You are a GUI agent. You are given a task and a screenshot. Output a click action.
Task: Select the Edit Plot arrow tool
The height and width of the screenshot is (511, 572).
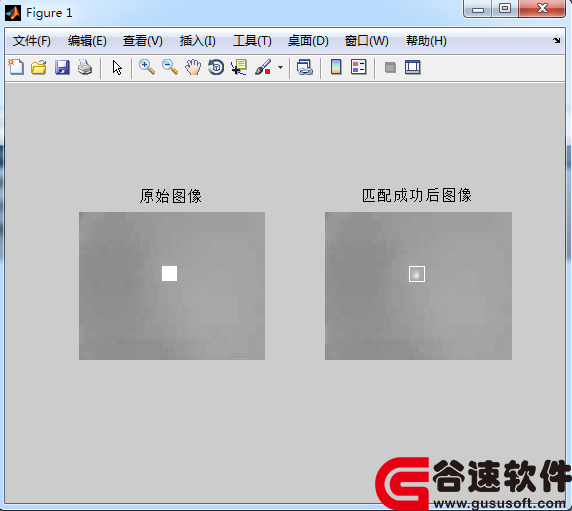tap(117, 68)
